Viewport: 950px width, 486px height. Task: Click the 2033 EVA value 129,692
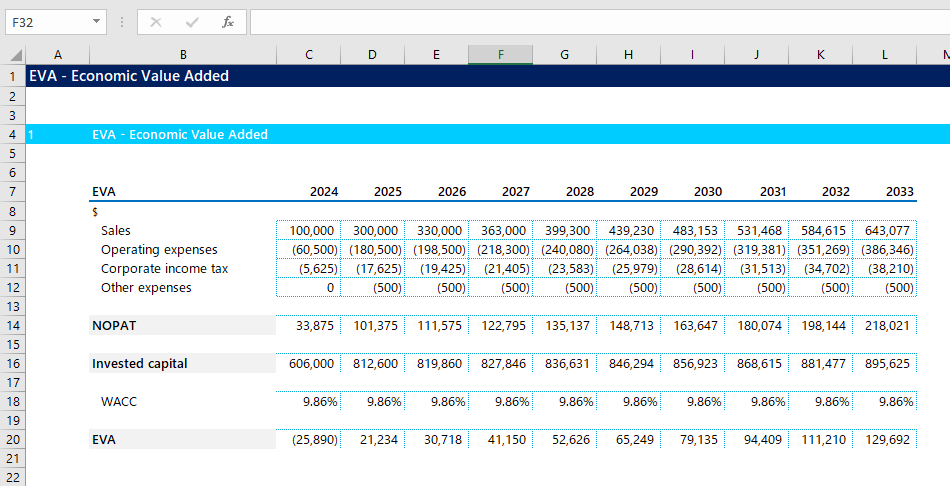click(x=884, y=440)
